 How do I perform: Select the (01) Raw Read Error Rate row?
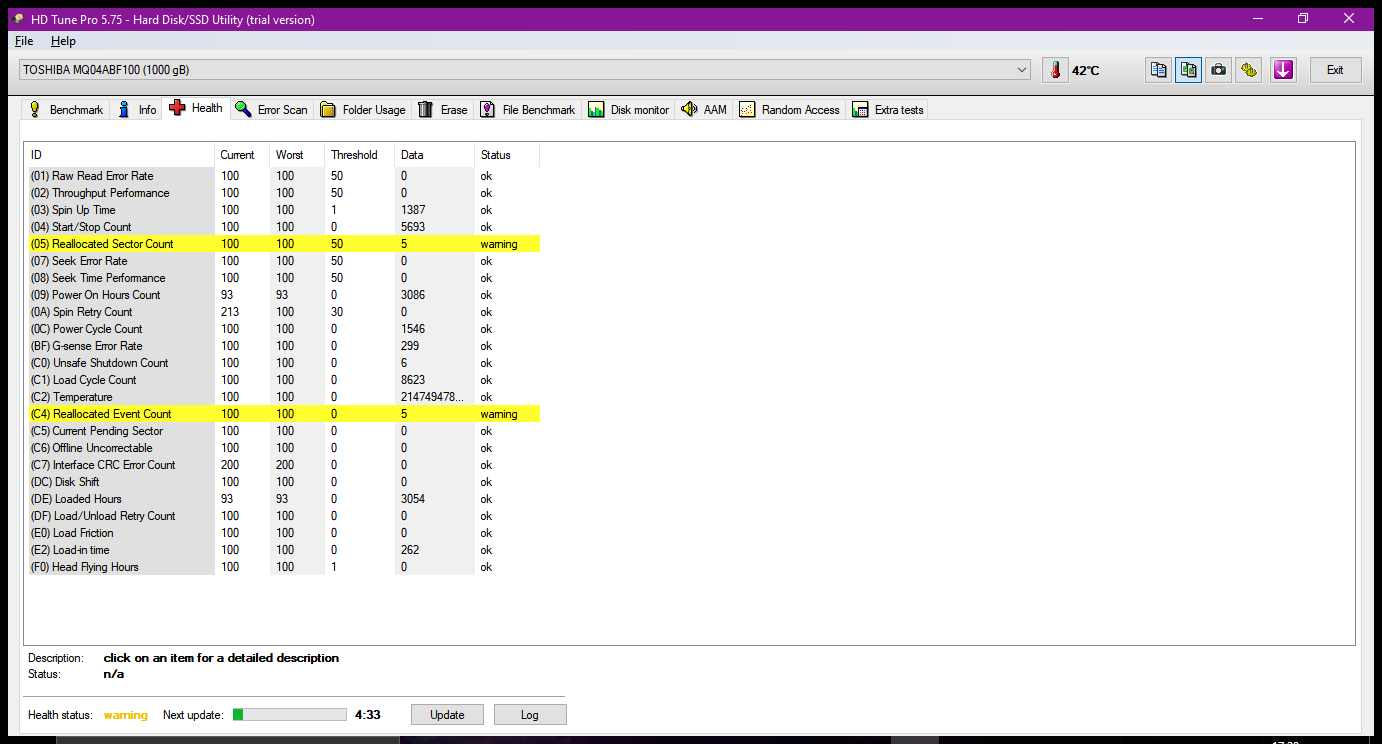pyautogui.click(x=282, y=176)
